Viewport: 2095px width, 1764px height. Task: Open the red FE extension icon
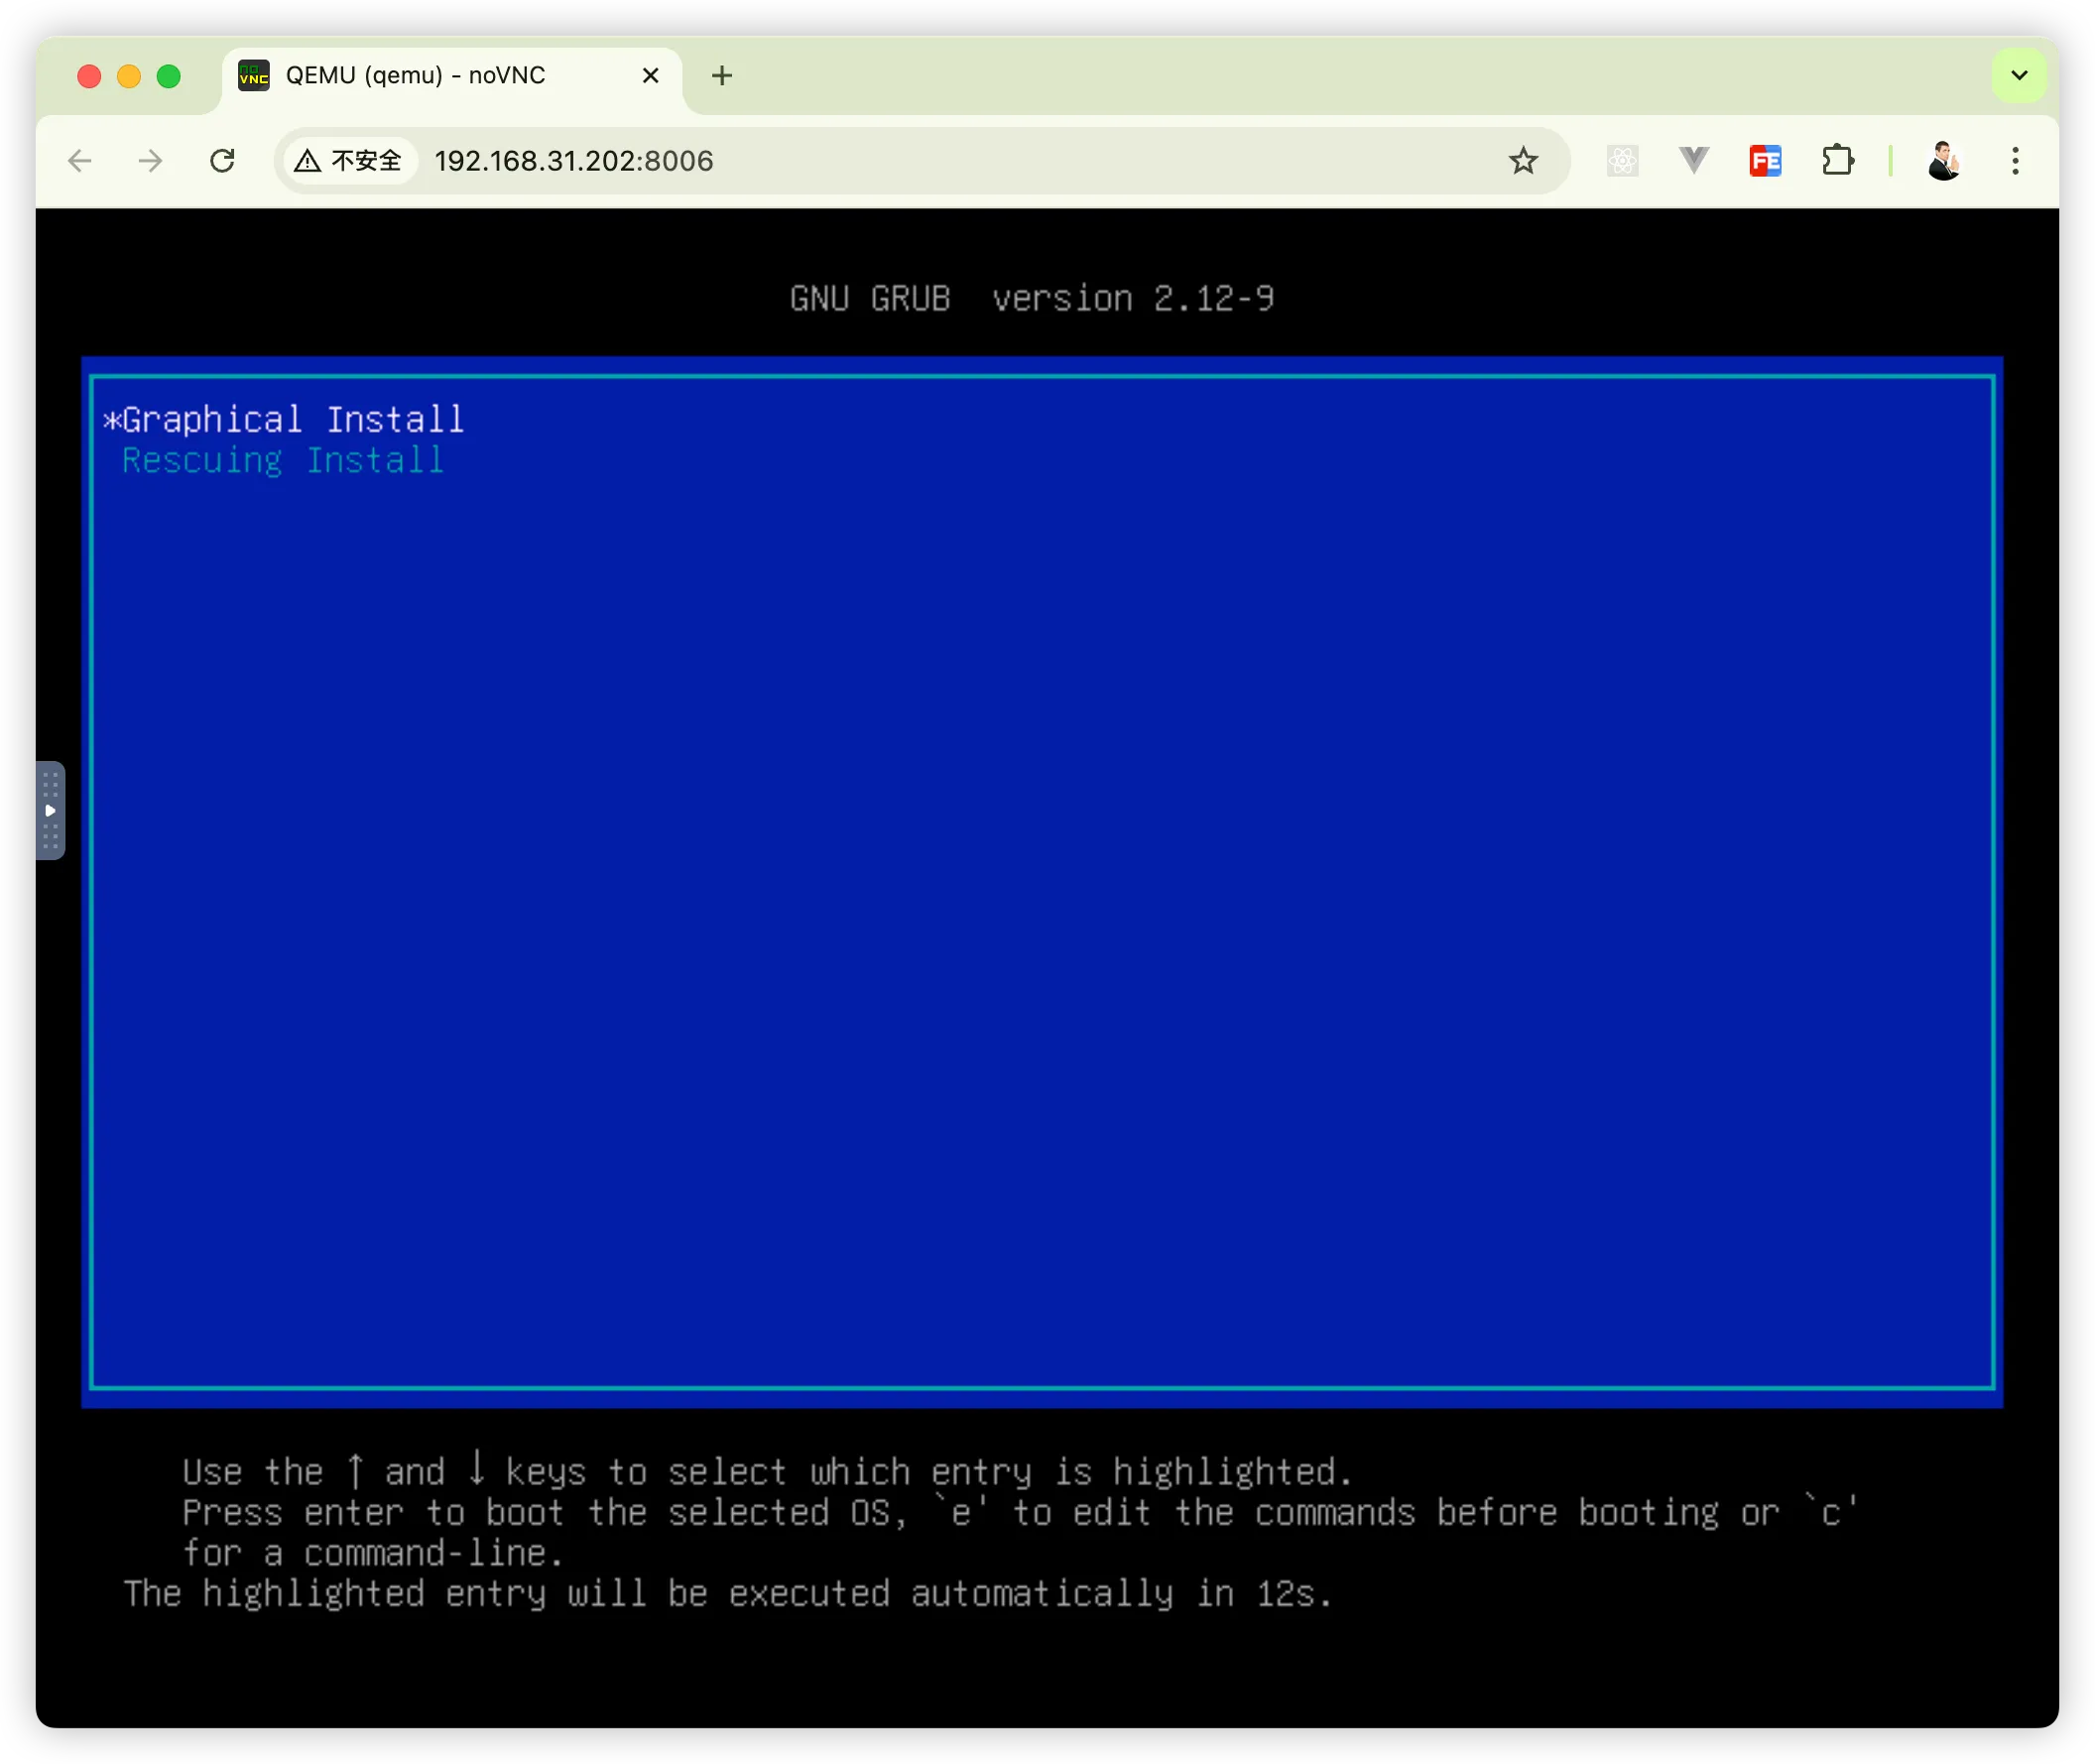[x=1765, y=161]
